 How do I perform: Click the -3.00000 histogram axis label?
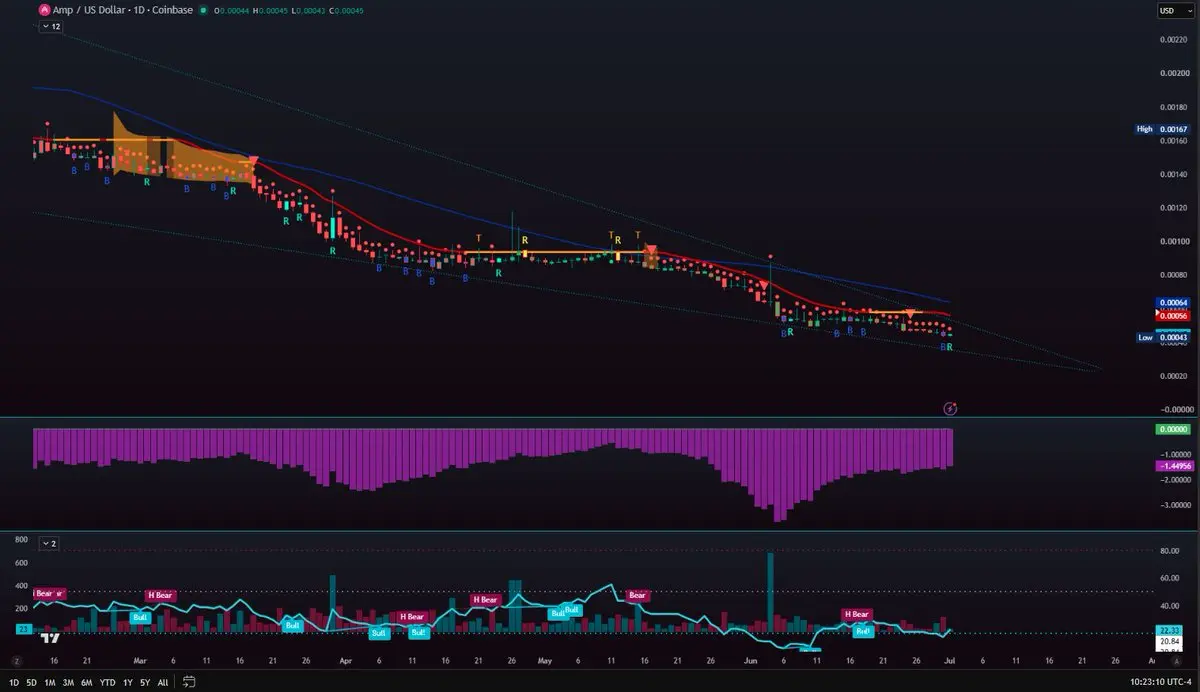(x=1174, y=505)
